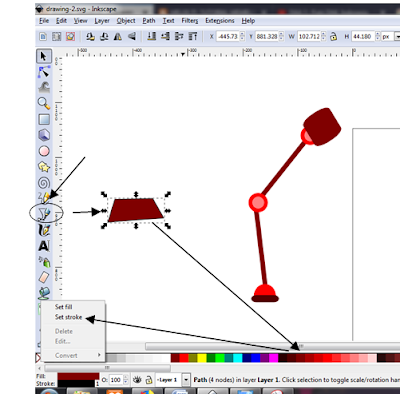The image size is (400, 394).
Task: Open the Text menu
Action: [168, 21]
